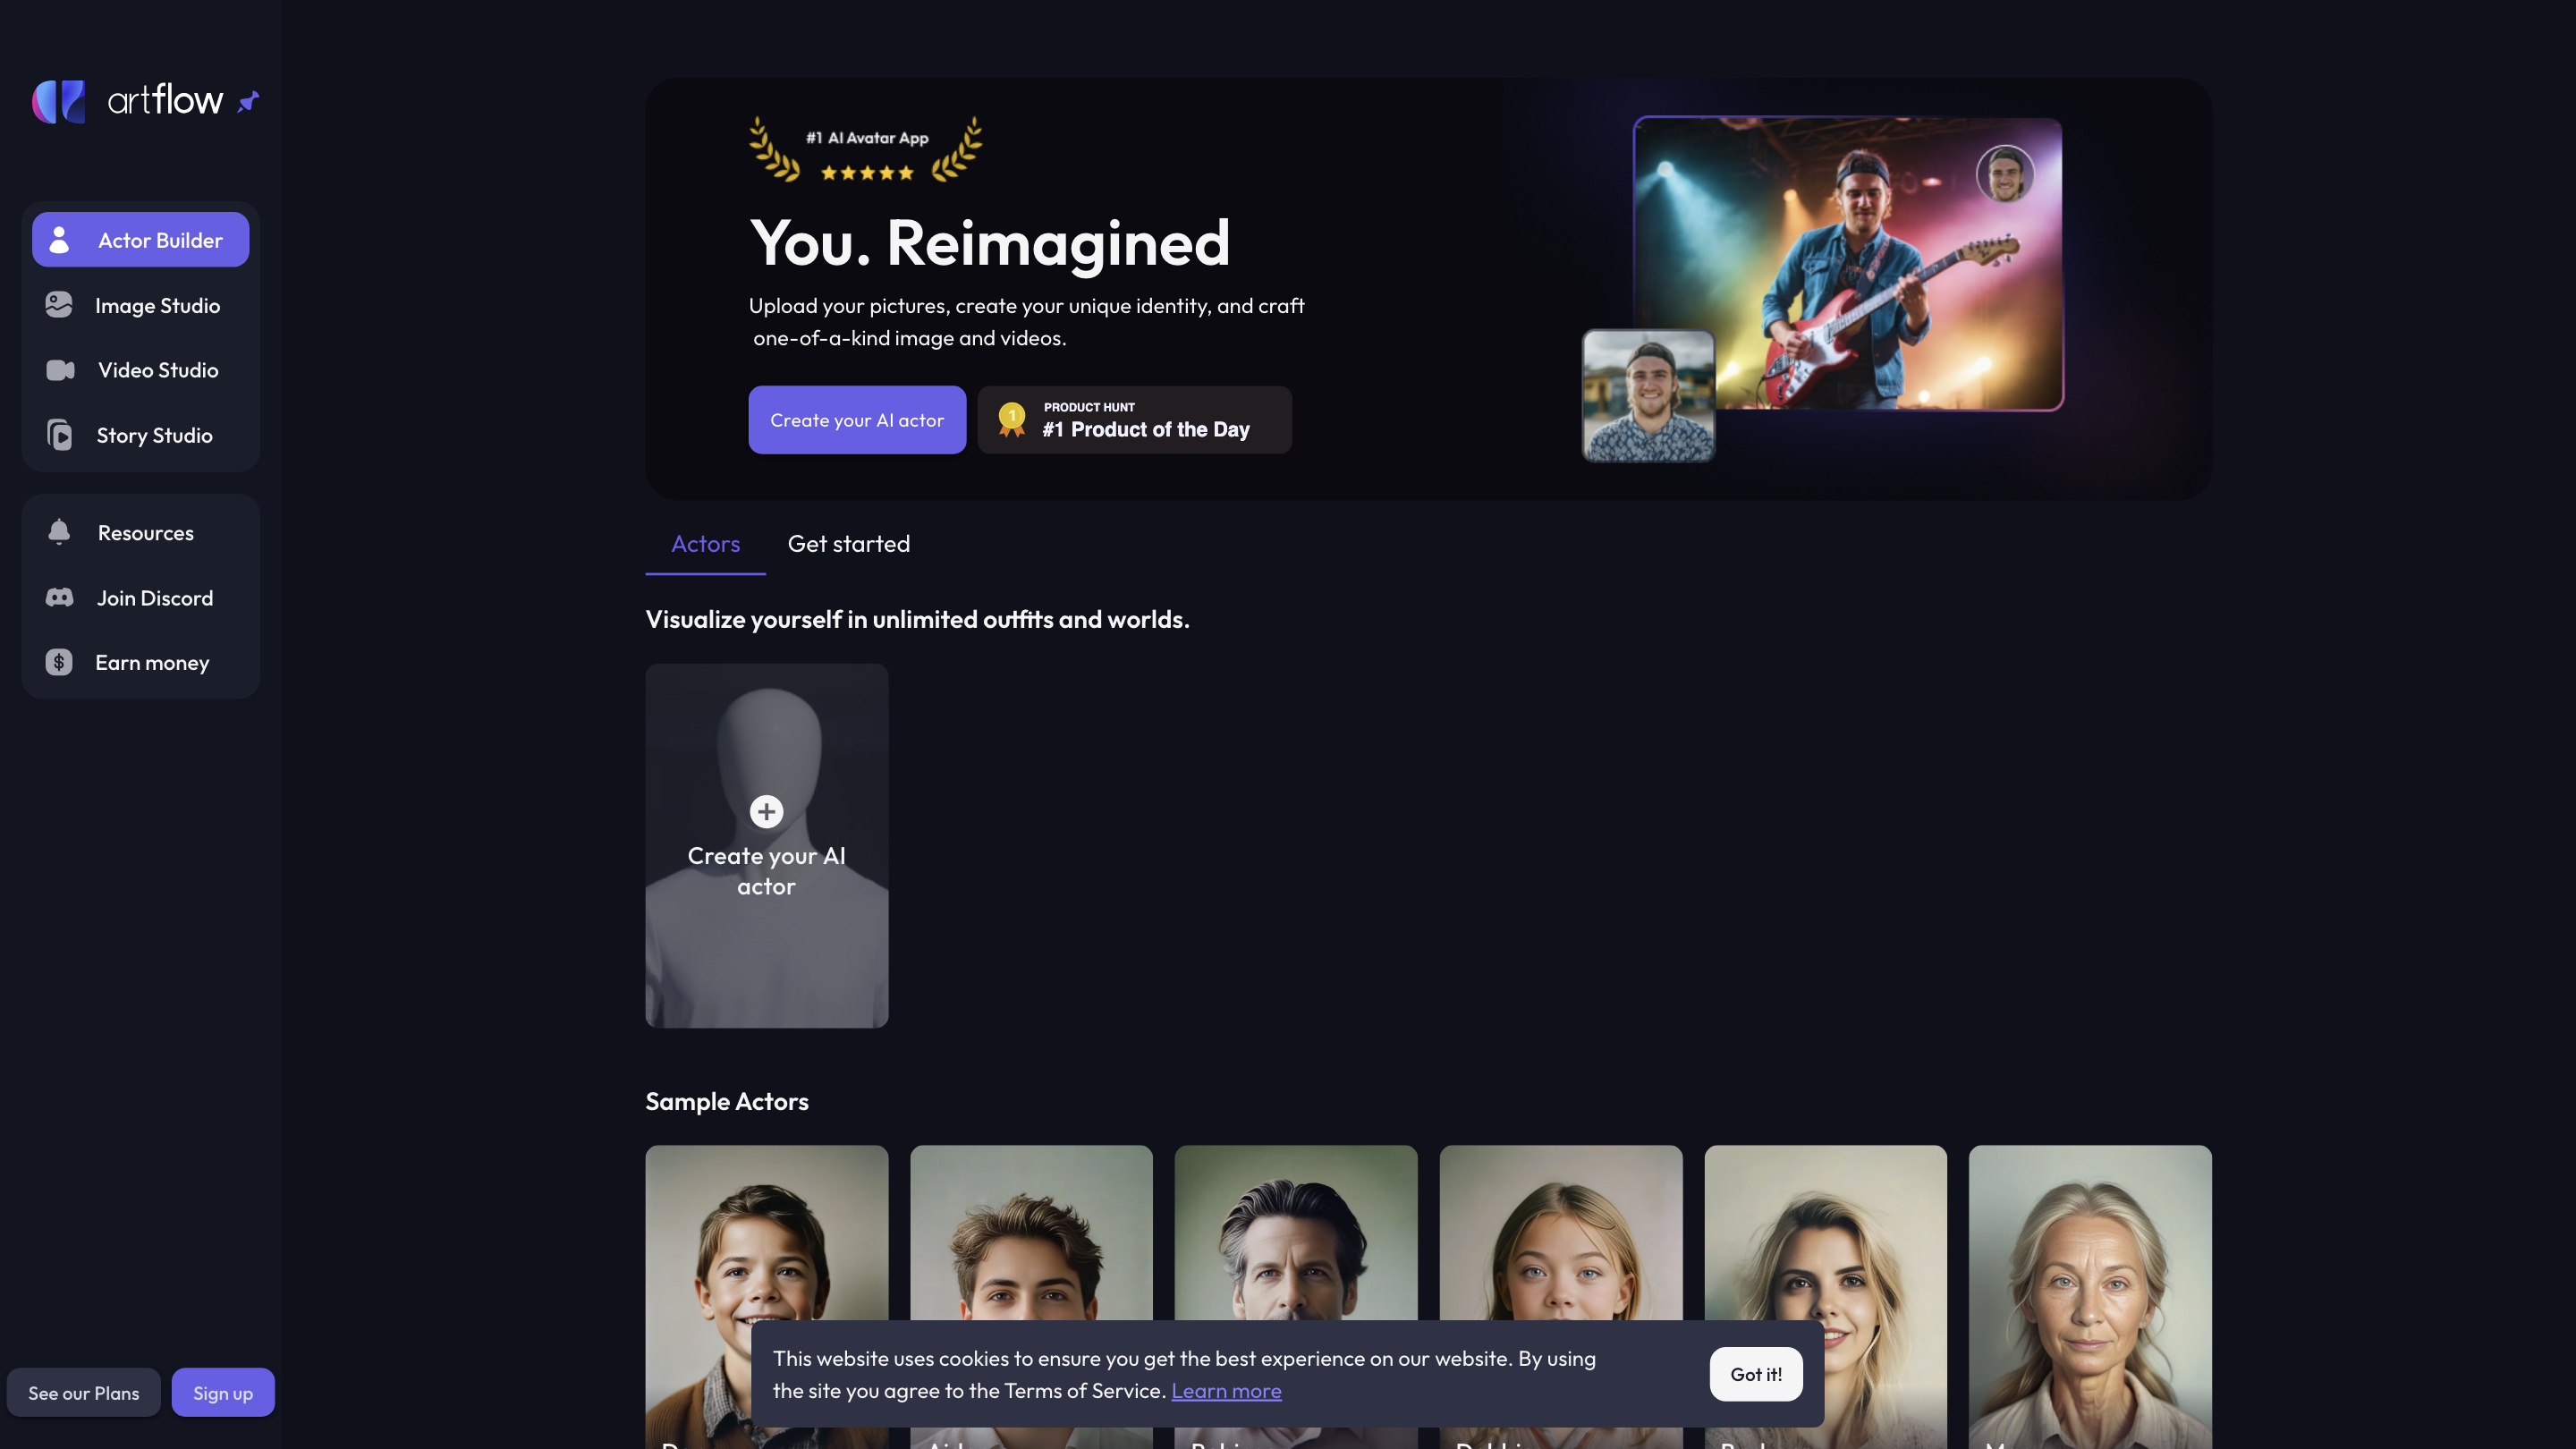The height and width of the screenshot is (1449, 2576).
Task: Click the plus icon on actor card
Action: pyautogui.click(x=767, y=811)
